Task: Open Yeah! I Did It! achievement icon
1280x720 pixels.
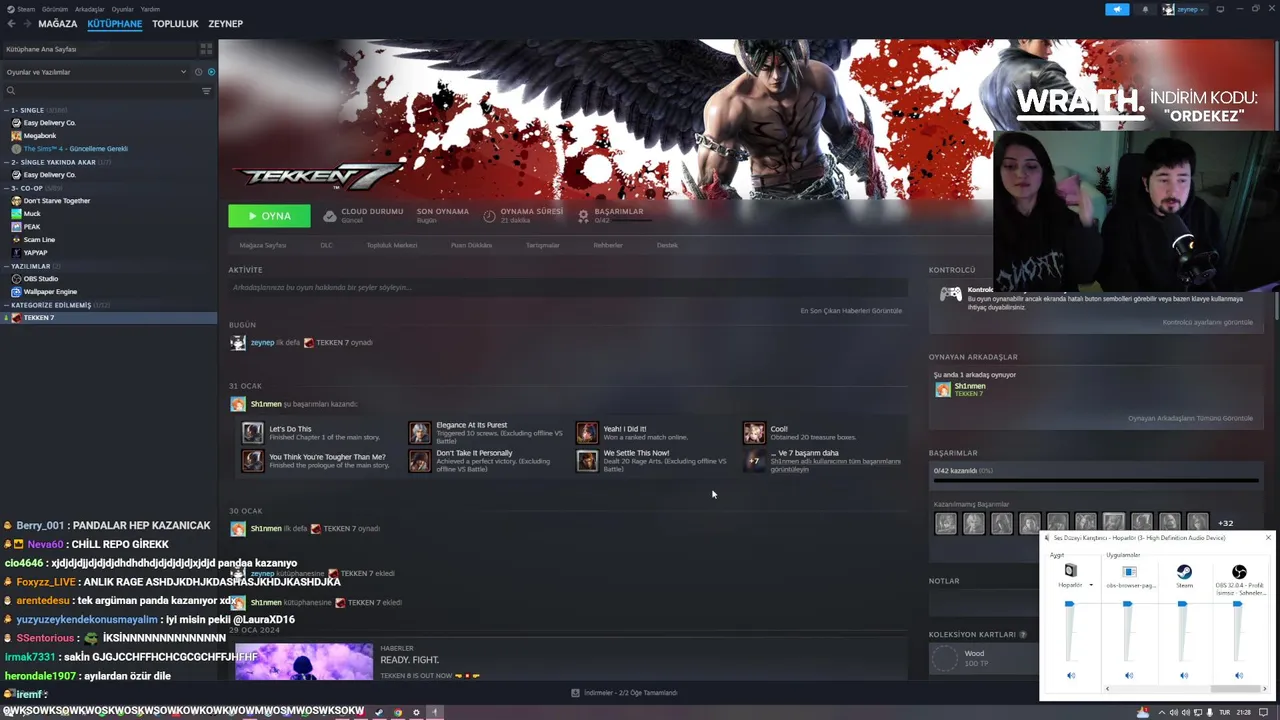Action: coord(587,432)
